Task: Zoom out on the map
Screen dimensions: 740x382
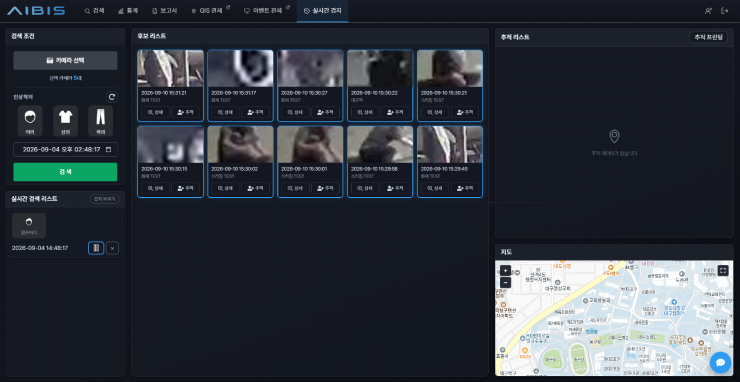Action: [505, 282]
